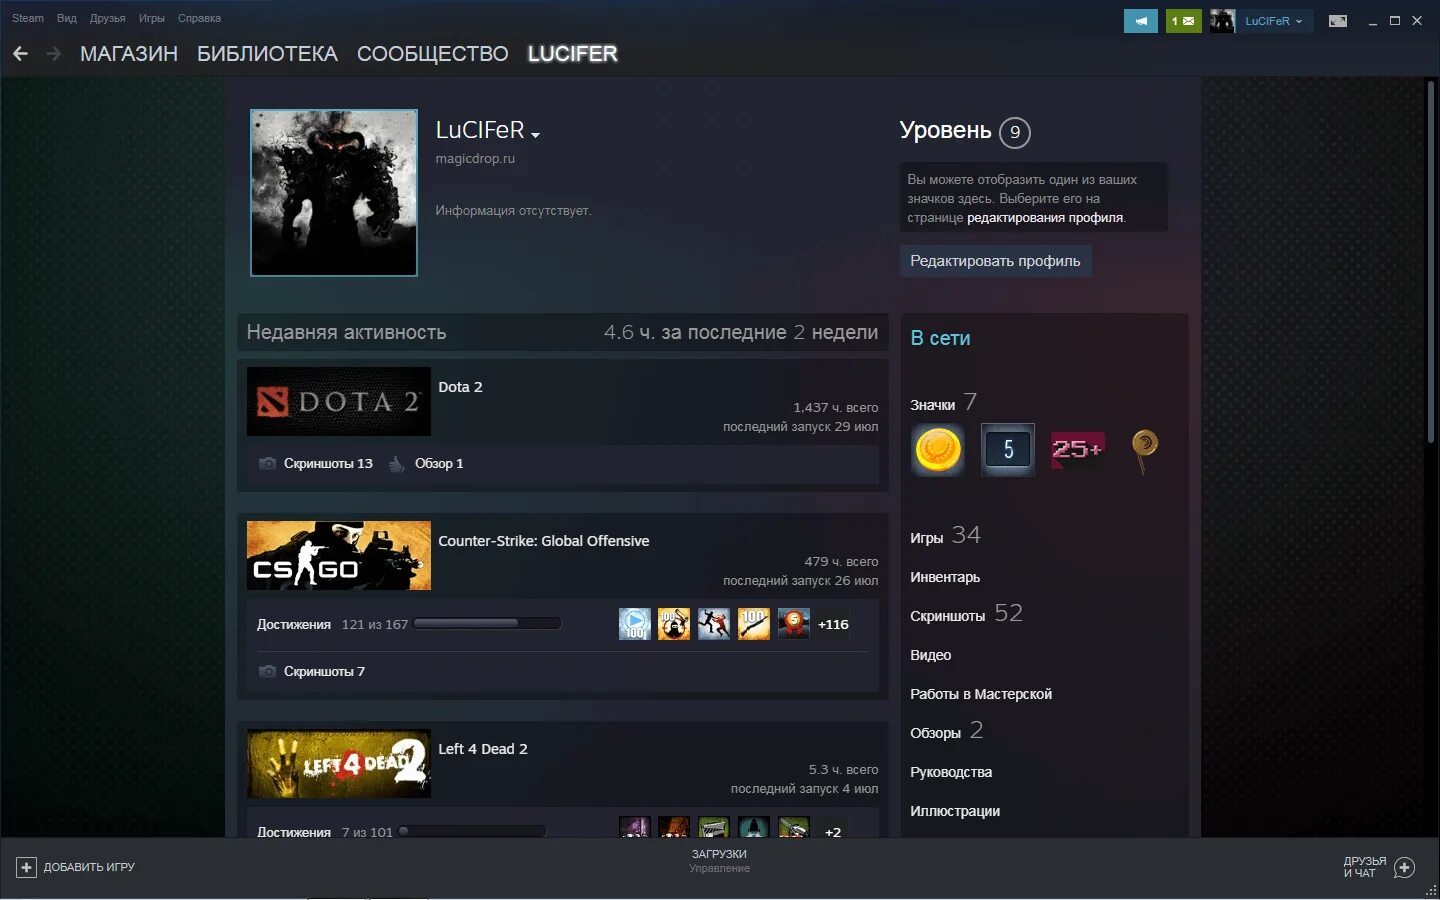Screen dimensions: 1440x900
Task: Open the Руководства link
Action: (x=951, y=772)
